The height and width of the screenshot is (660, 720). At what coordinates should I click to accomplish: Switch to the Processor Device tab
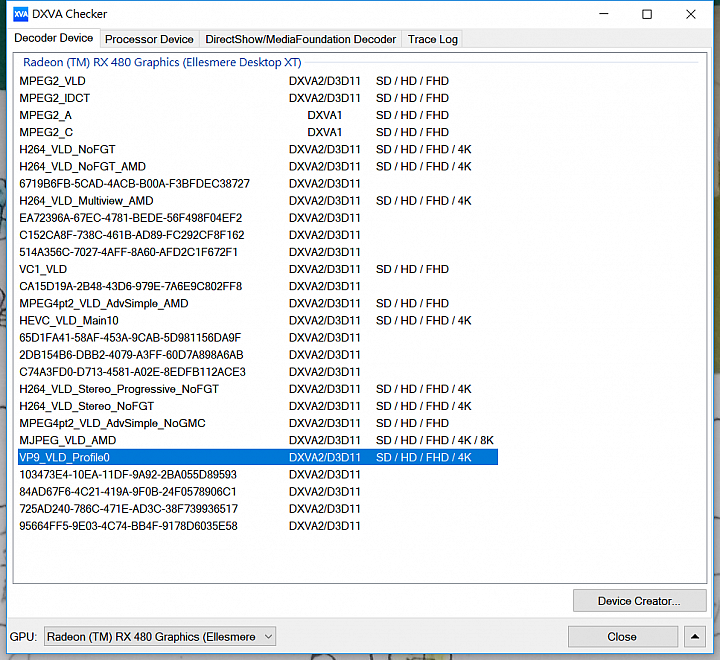click(x=149, y=39)
